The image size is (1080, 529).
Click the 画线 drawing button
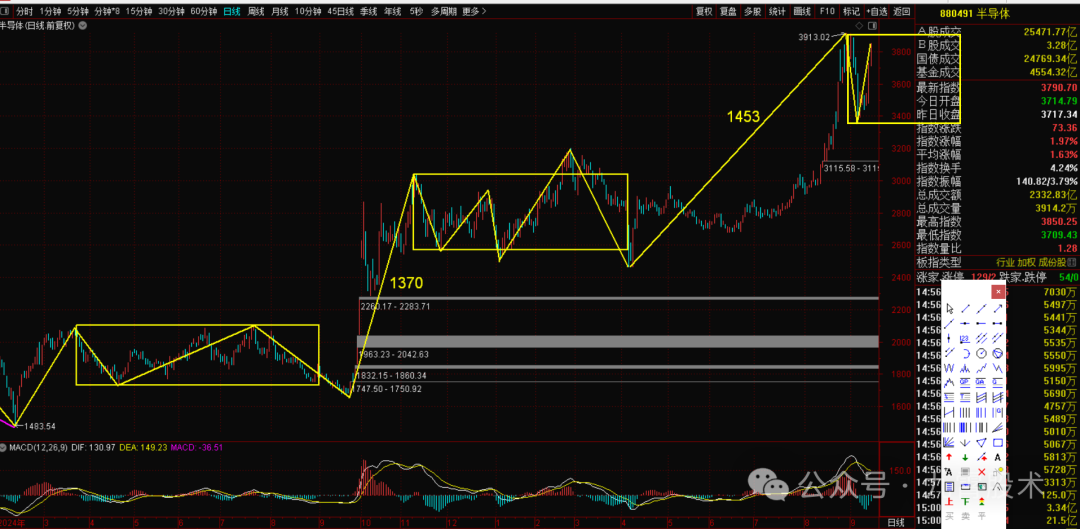pos(802,11)
